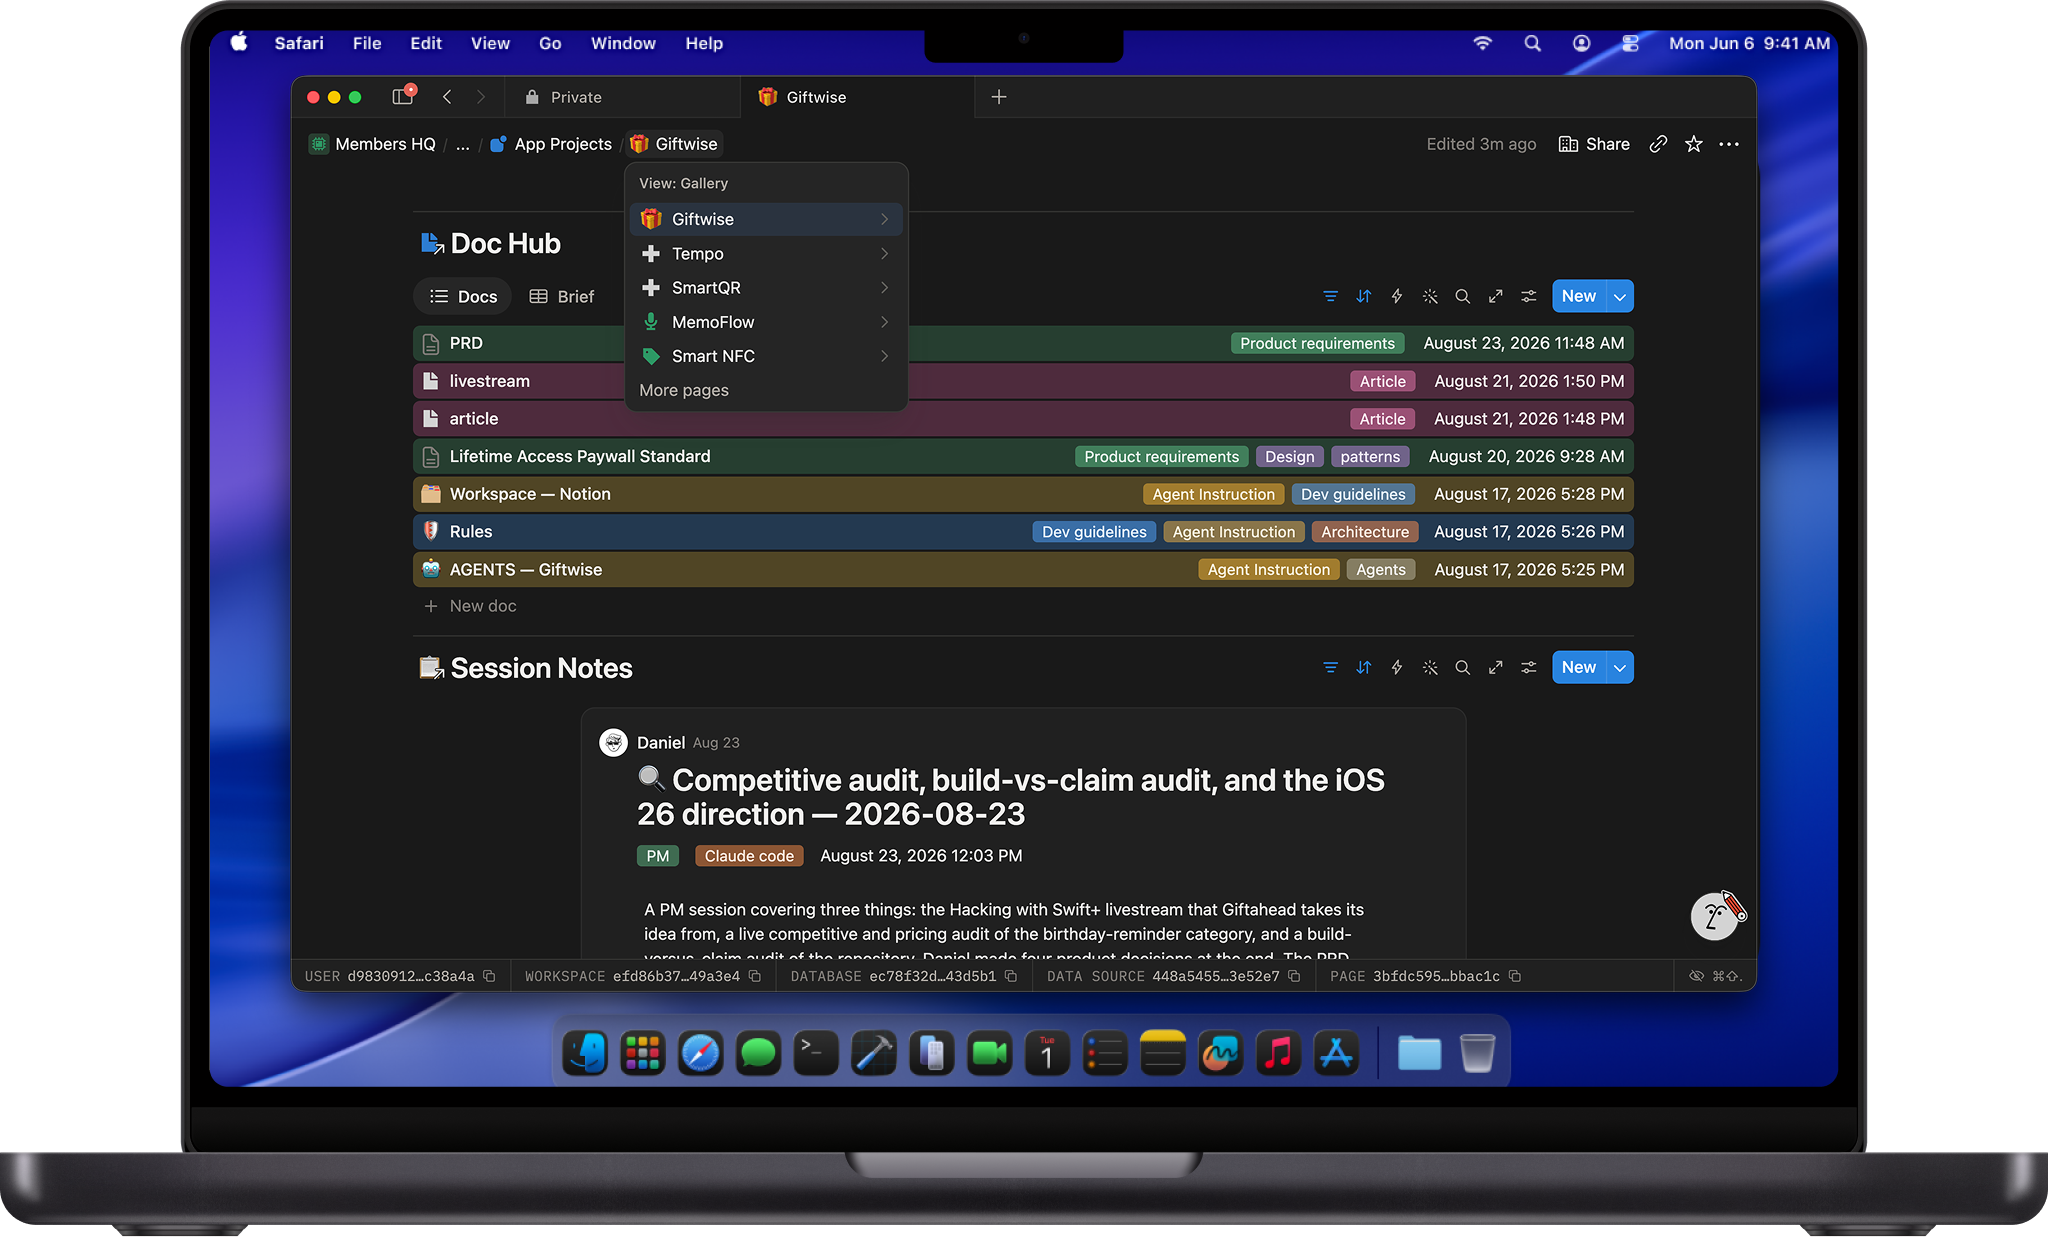Screen dimensions: 2048x1237
Task: Launch Terminal from the Dock
Action: [816, 1053]
